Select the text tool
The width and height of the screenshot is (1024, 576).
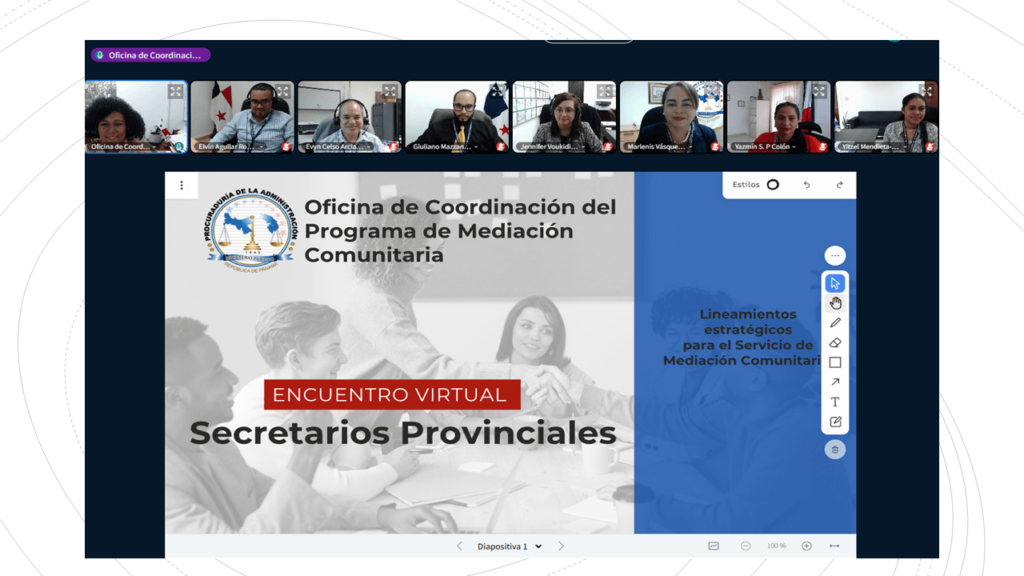tap(835, 402)
